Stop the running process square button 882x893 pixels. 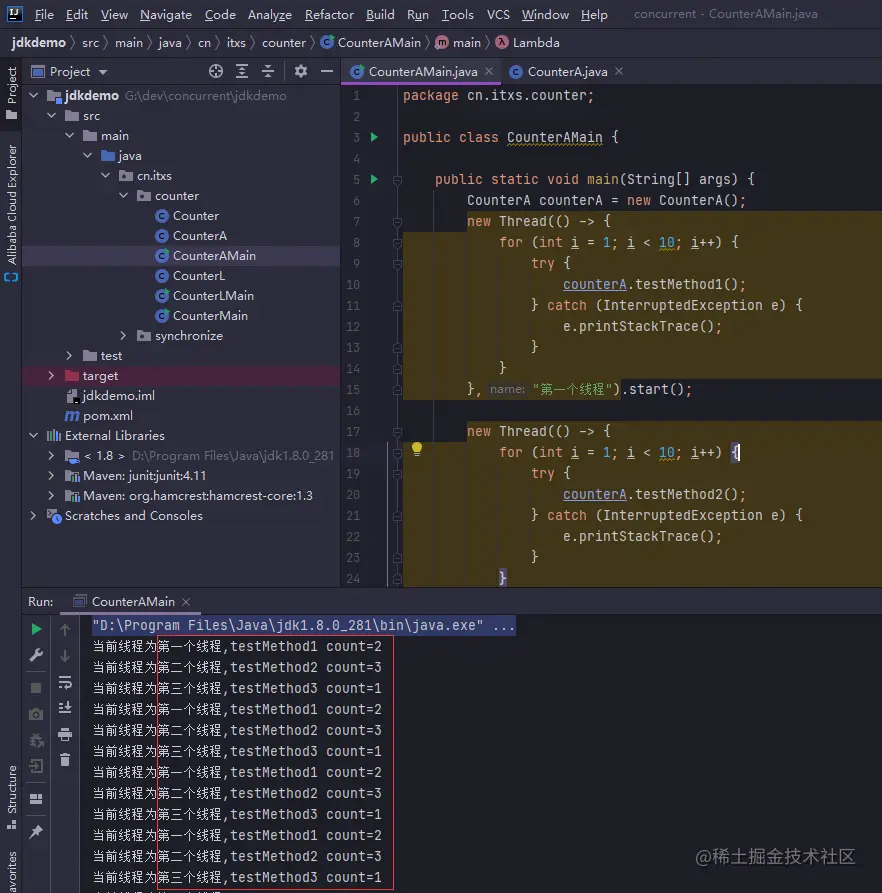pos(36,688)
